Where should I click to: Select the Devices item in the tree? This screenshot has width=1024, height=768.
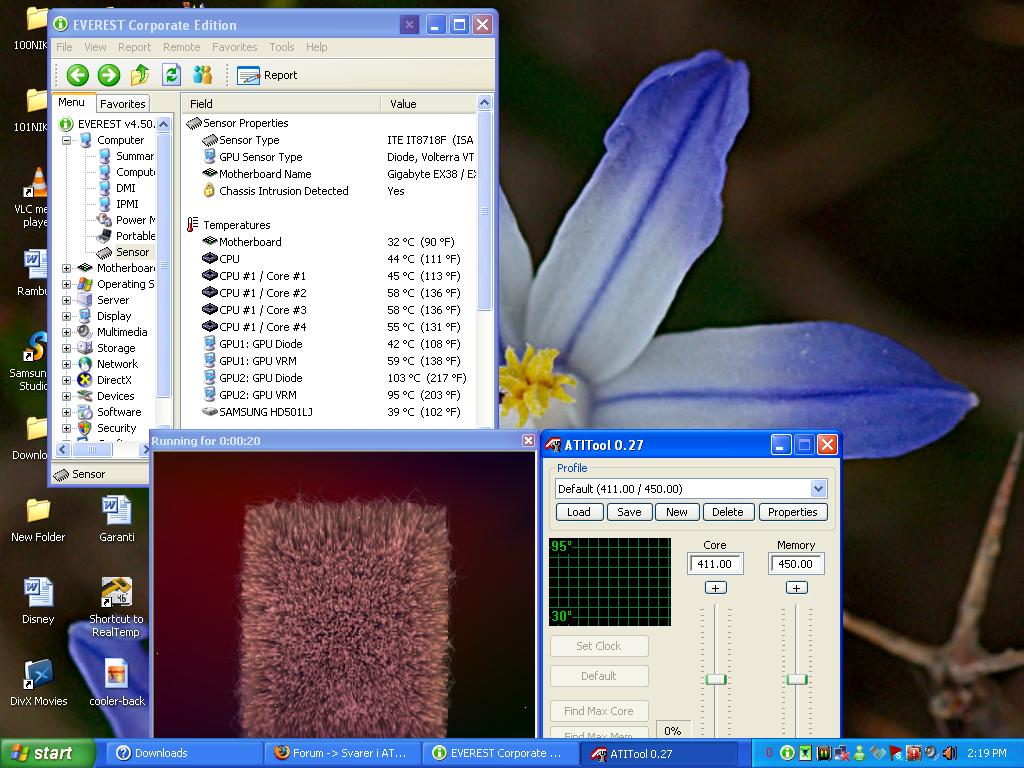click(x=116, y=396)
